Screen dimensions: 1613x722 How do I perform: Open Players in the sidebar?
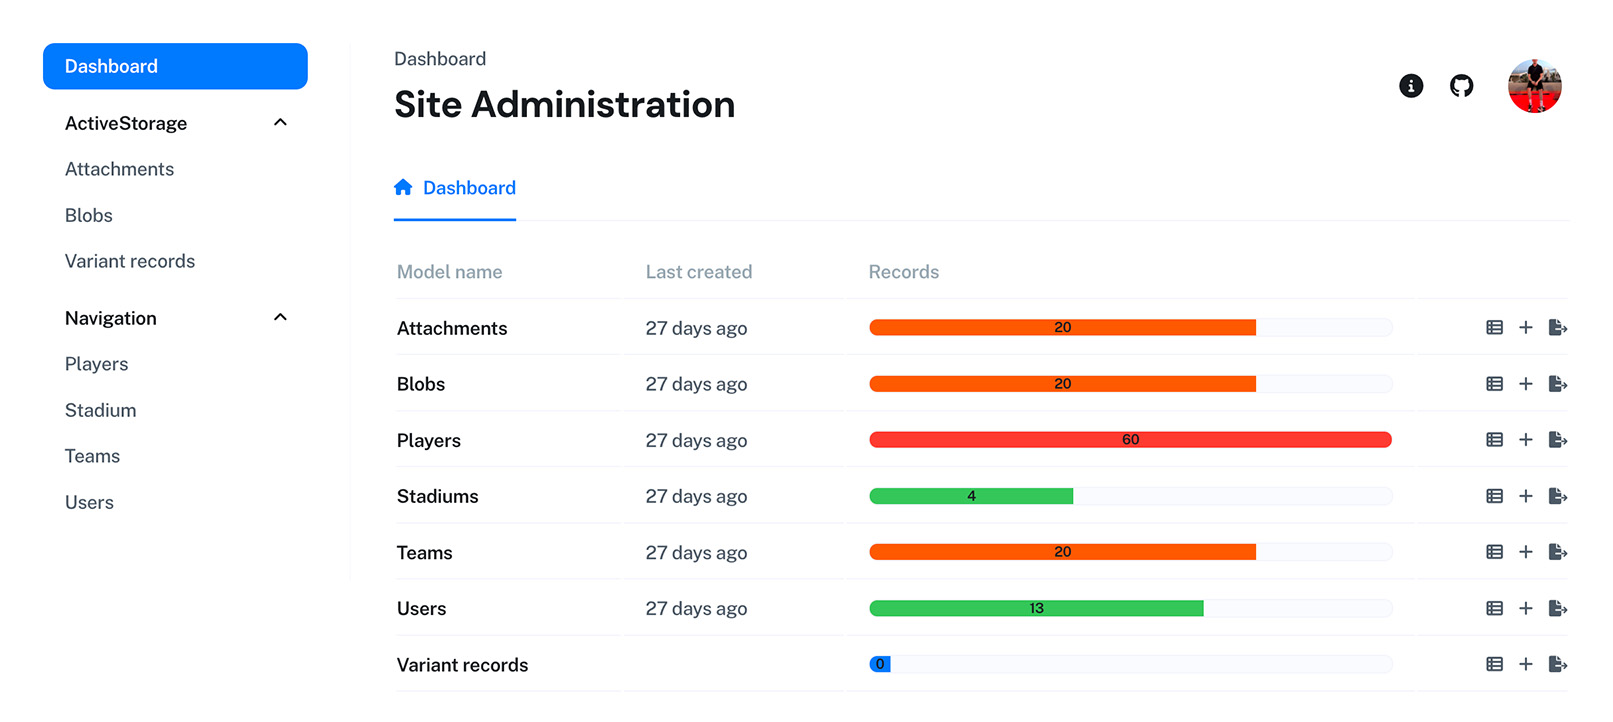97,364
